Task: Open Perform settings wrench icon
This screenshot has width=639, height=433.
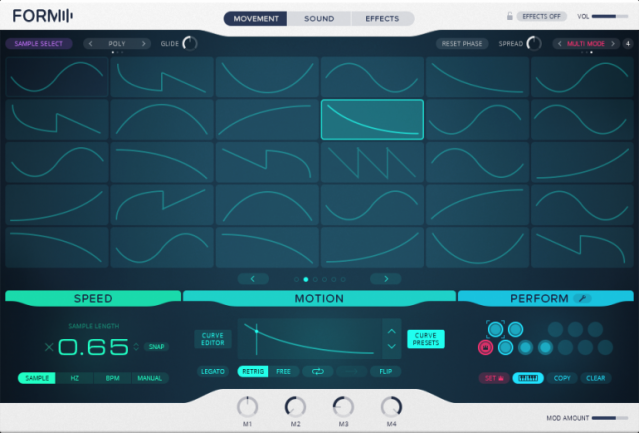Action: [582, 299]
